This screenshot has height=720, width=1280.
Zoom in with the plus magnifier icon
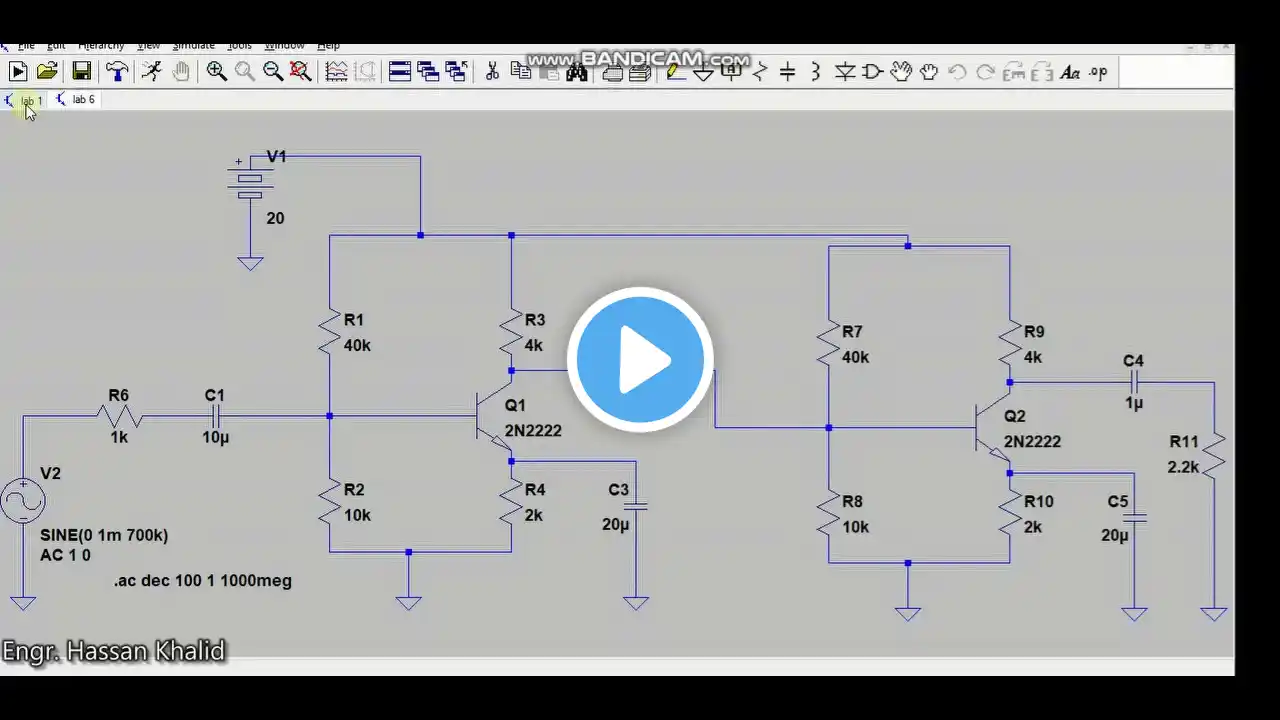tap(216, 71)
